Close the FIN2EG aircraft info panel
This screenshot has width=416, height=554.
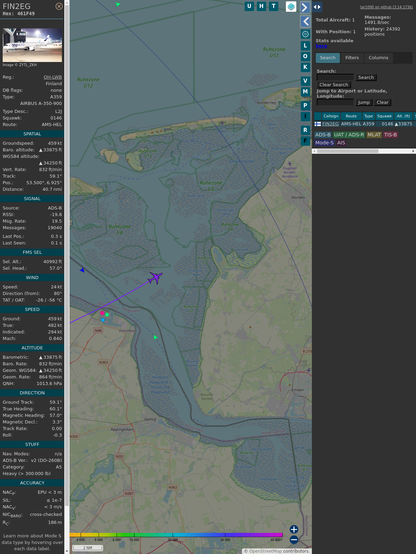59,6
